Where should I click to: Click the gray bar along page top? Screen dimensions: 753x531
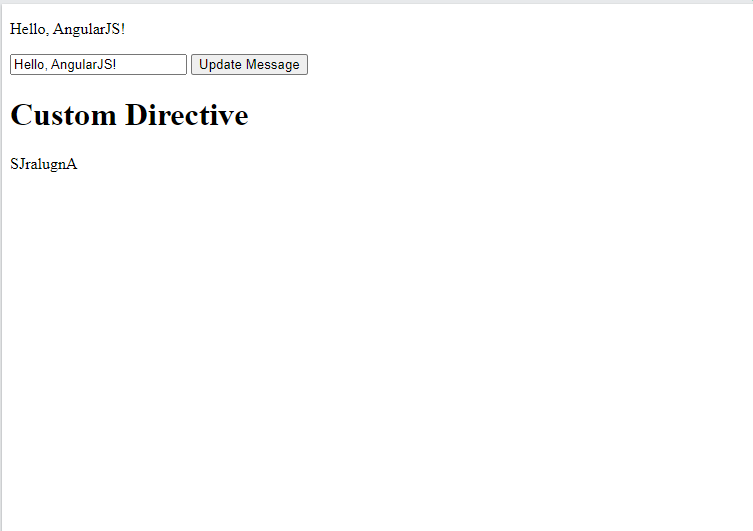pyautogui.click(x=376, y=1)
